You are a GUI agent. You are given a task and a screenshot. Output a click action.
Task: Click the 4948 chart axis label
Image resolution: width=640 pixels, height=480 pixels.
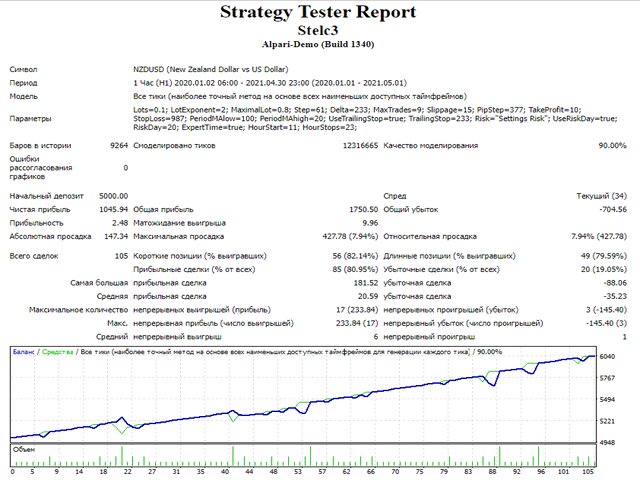607,442
